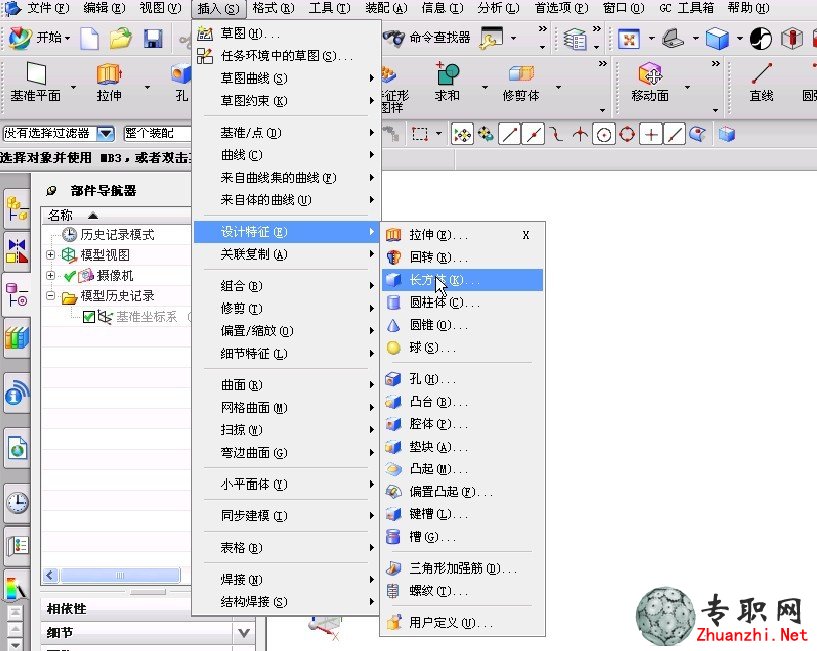Click 三角形加强筋 menu entry

click(462, 568)
